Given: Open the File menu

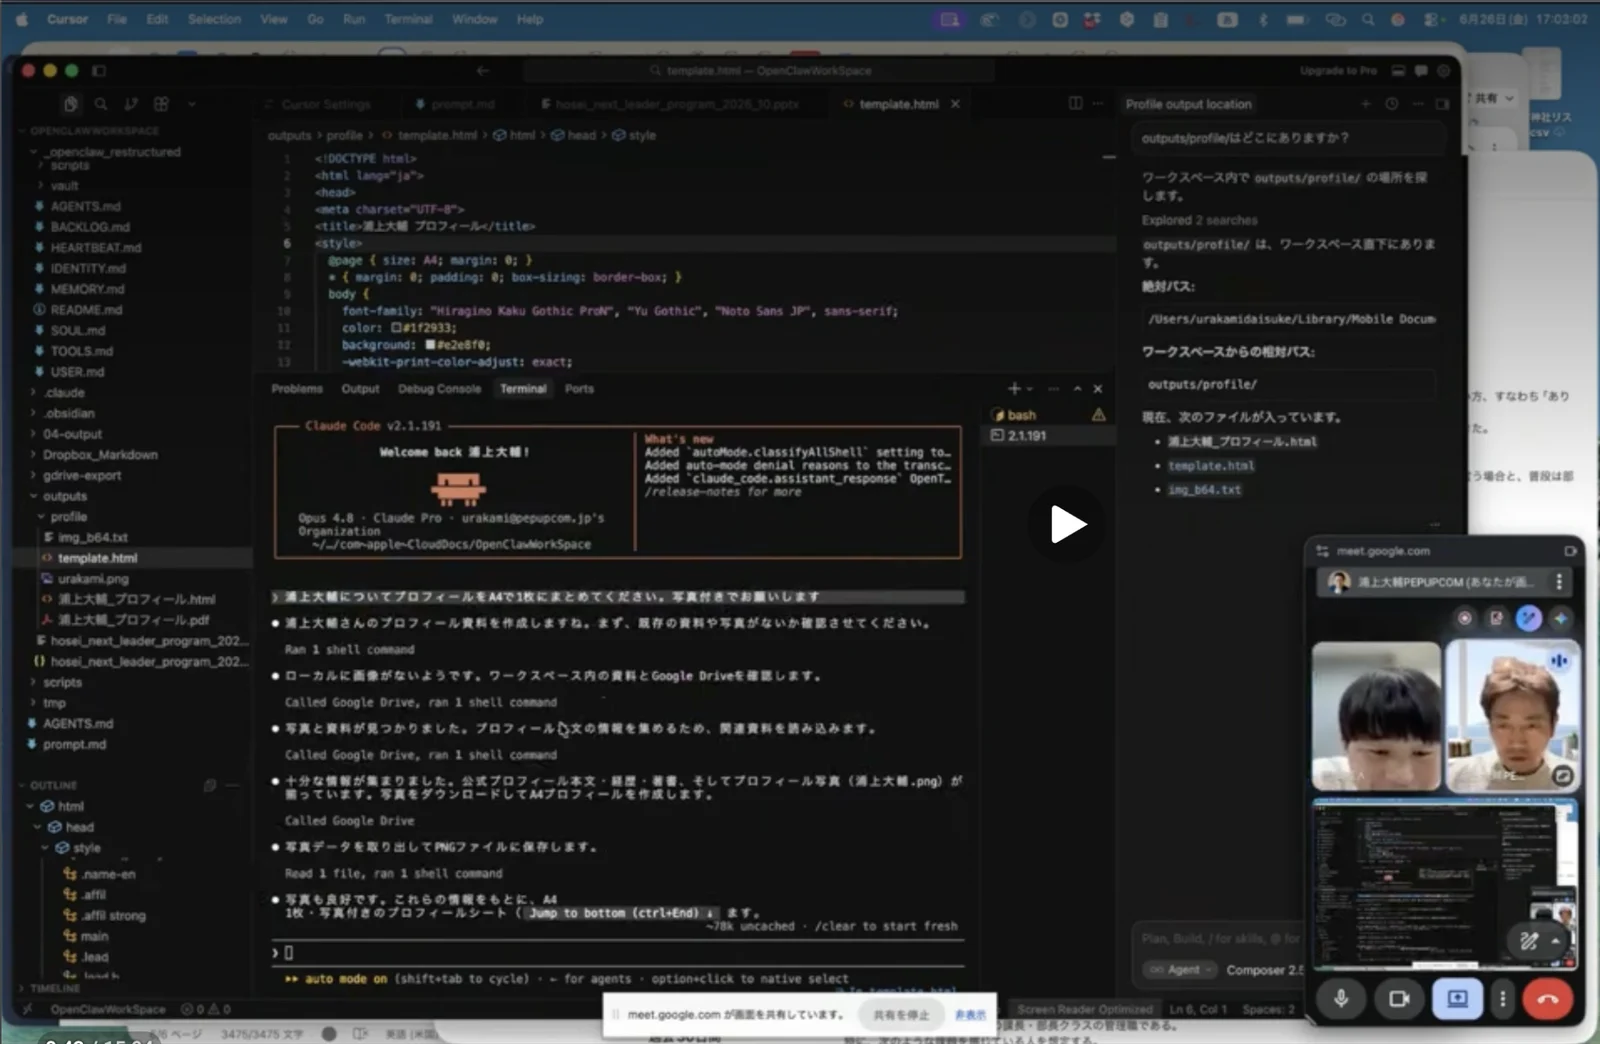Looking at the screenshot, I should [117, 19].
